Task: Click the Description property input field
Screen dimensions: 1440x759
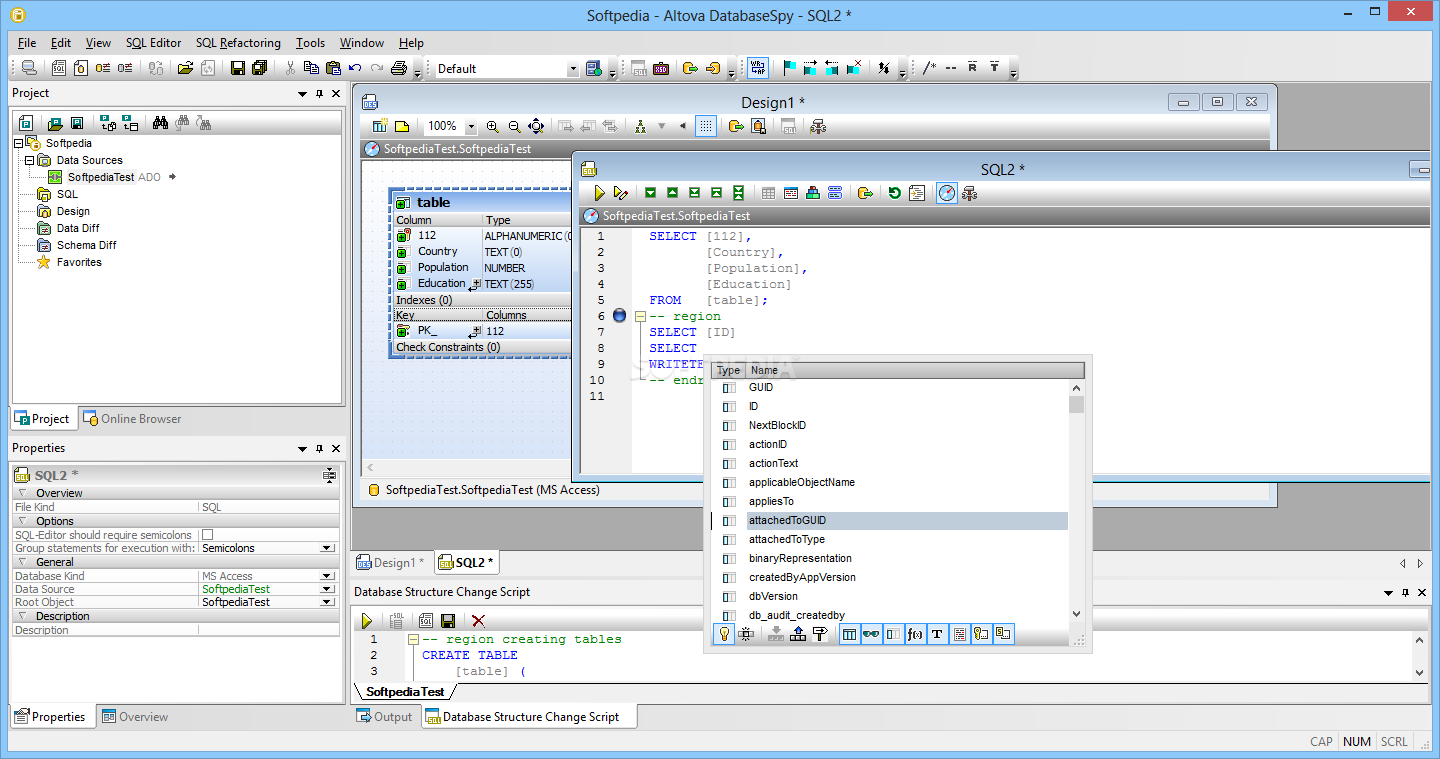Action: point(268,630)
